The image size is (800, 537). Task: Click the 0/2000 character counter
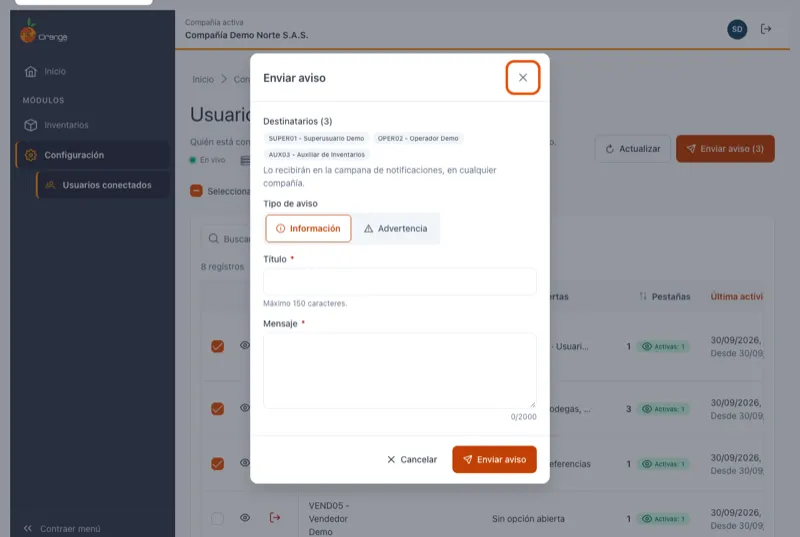(x=523, y=417)
